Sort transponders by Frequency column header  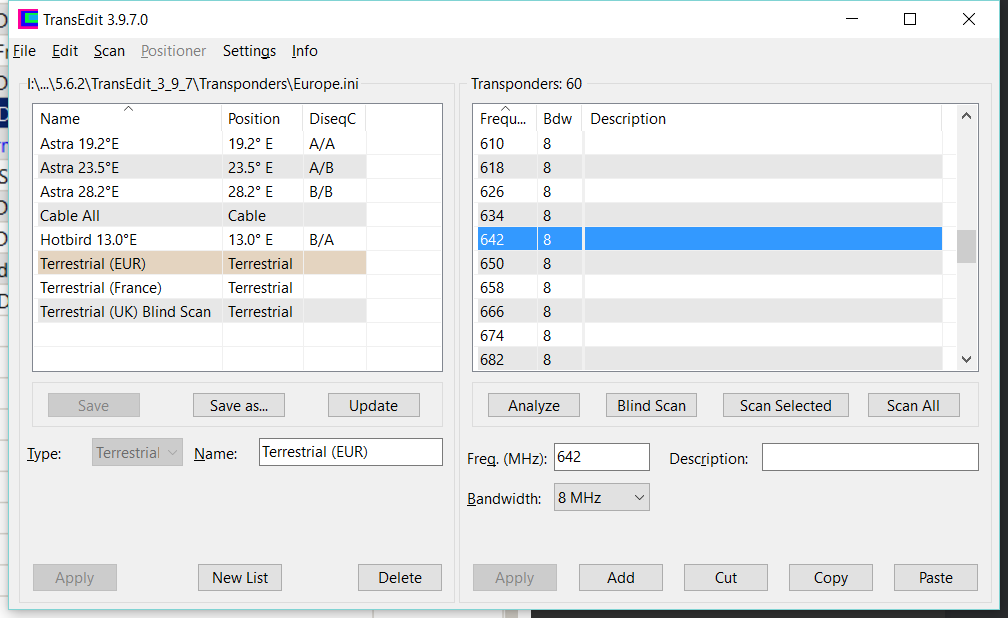tap(505, 118)
